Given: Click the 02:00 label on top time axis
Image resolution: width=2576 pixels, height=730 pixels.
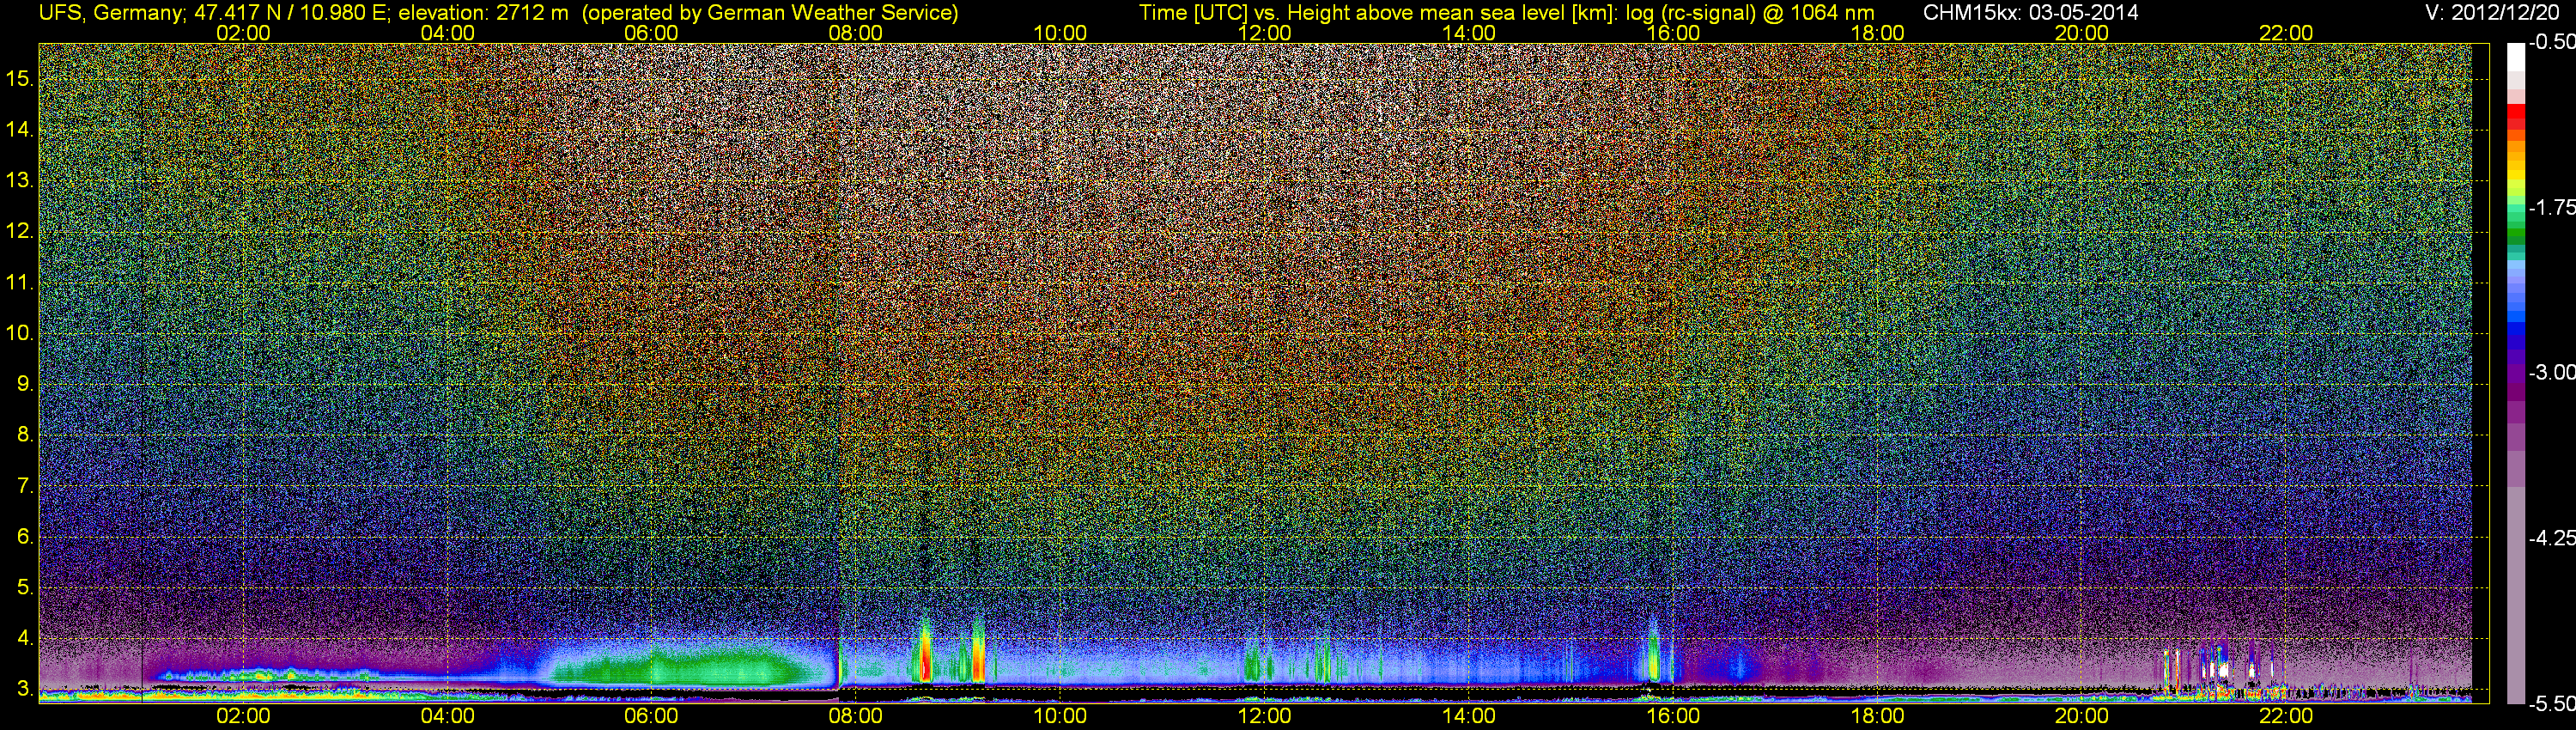Looking at the screenshot, I should (x=243, y=33).
